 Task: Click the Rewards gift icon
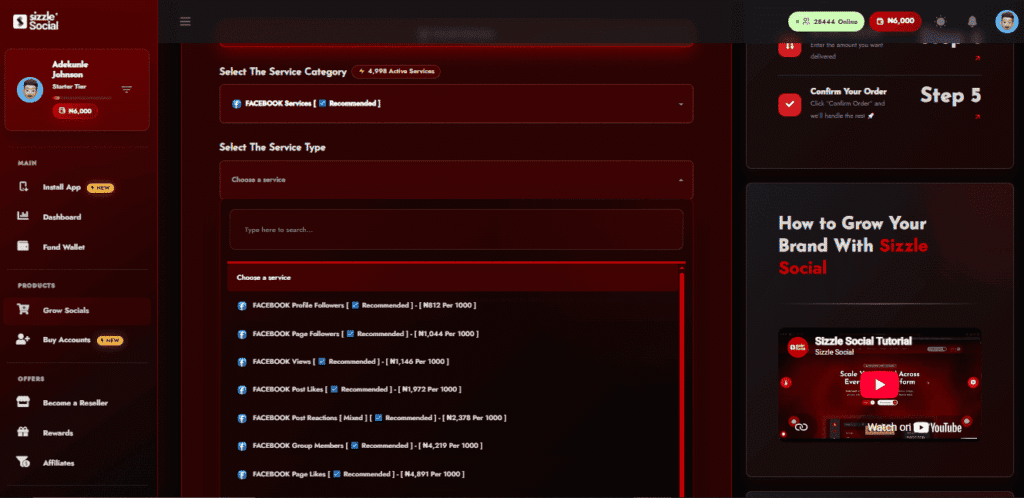[x=24, y=432]
